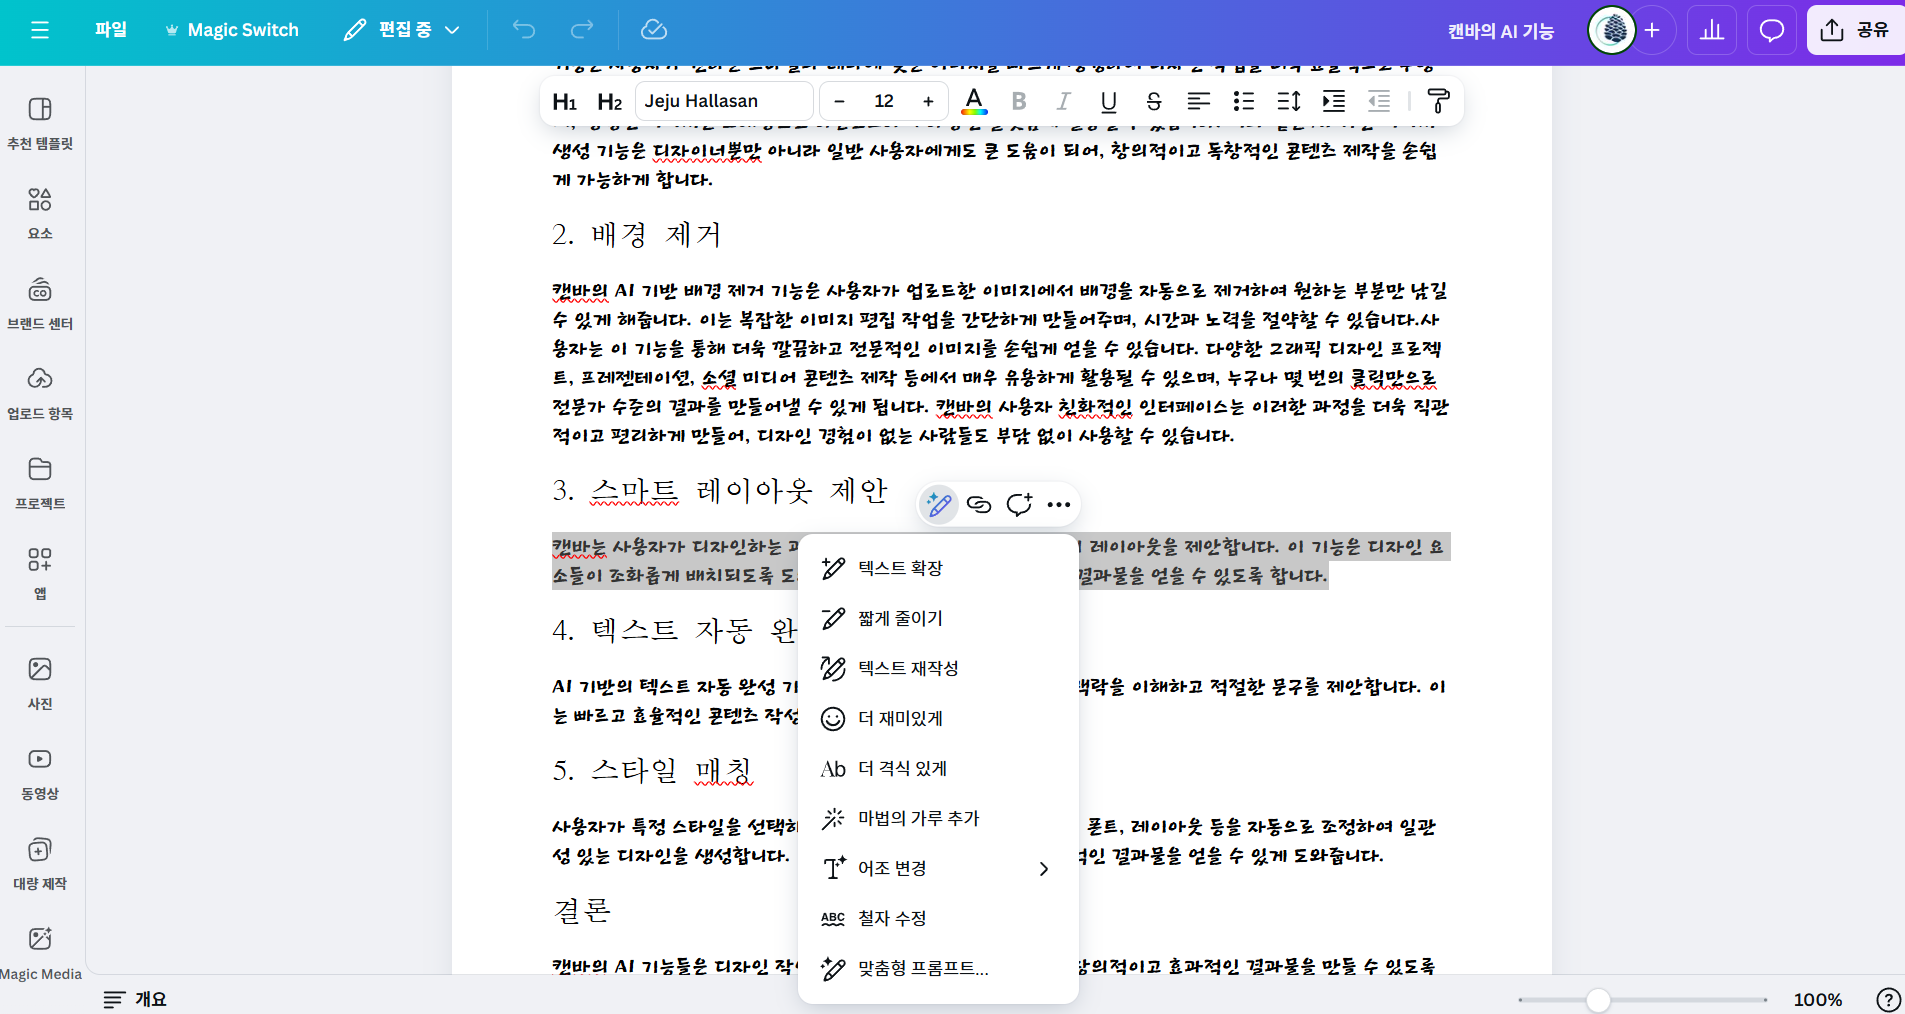Open Magic Switch

click(232, 30)
